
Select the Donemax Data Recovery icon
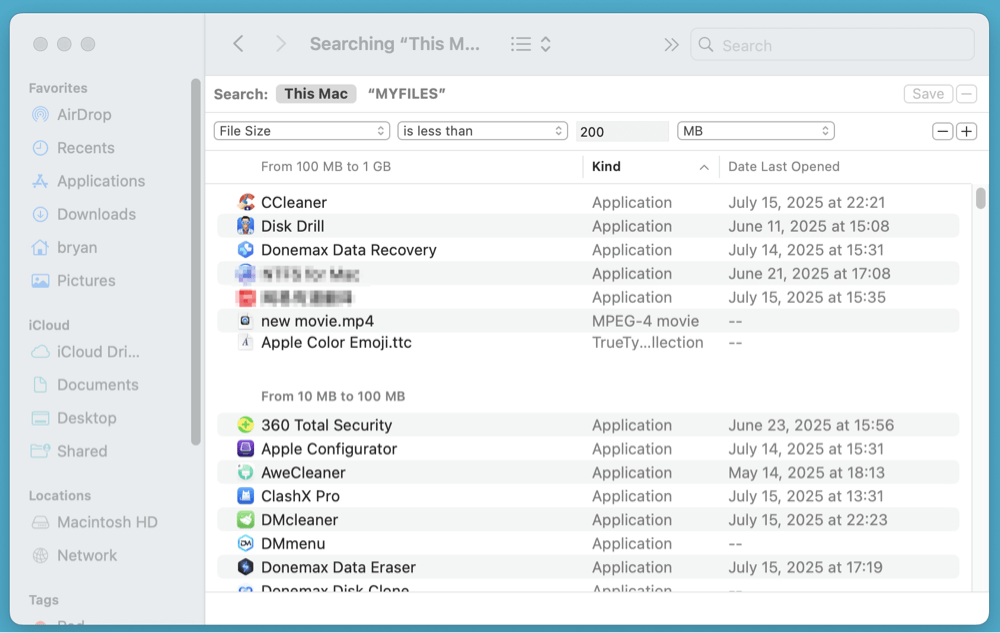(245, 250)
